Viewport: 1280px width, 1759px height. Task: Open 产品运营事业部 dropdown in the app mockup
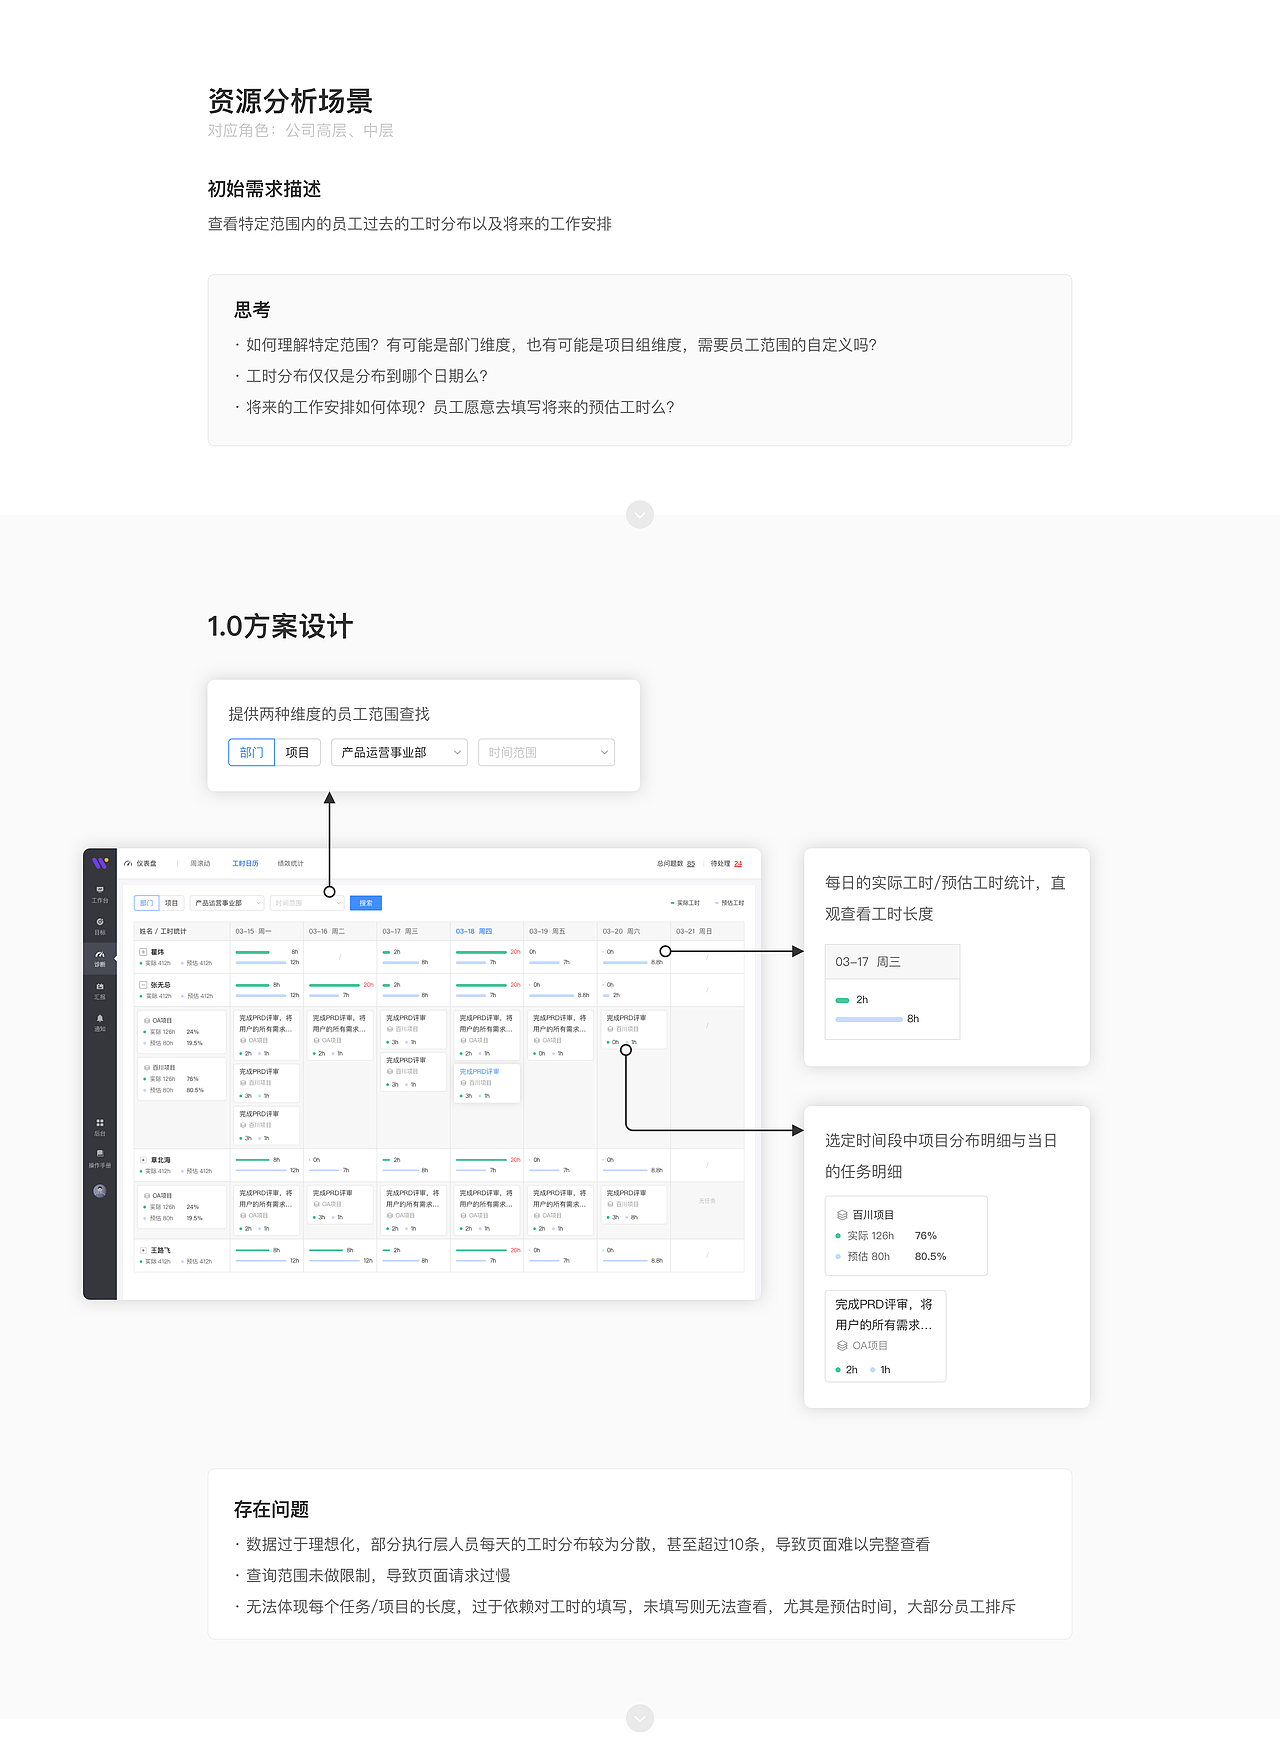click(x=227, y=903)
